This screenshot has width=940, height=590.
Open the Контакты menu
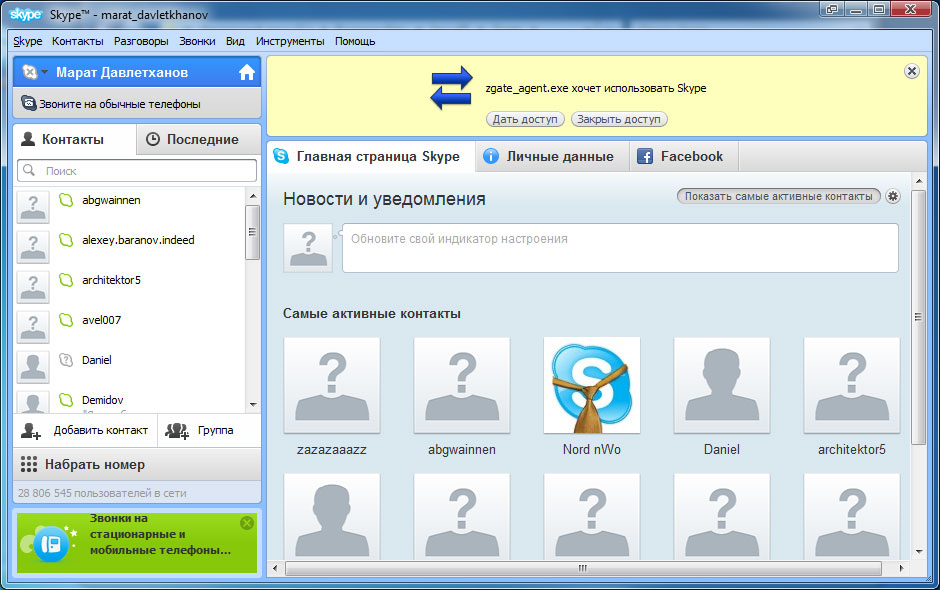click(x=77, y=41)
